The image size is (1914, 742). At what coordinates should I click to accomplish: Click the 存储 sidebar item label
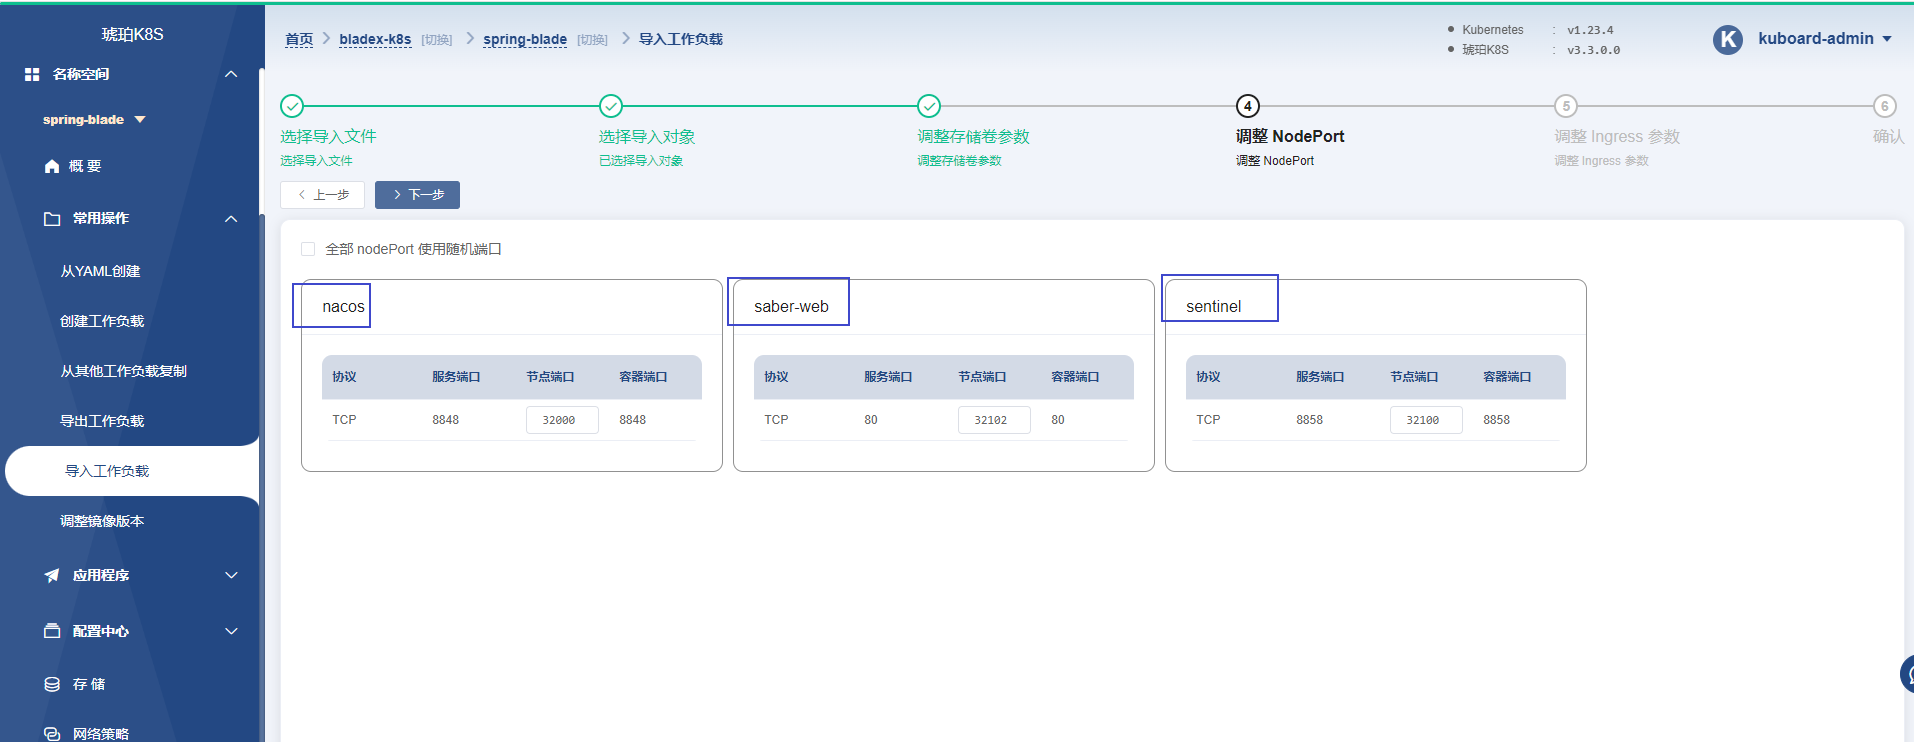point(89,684)
